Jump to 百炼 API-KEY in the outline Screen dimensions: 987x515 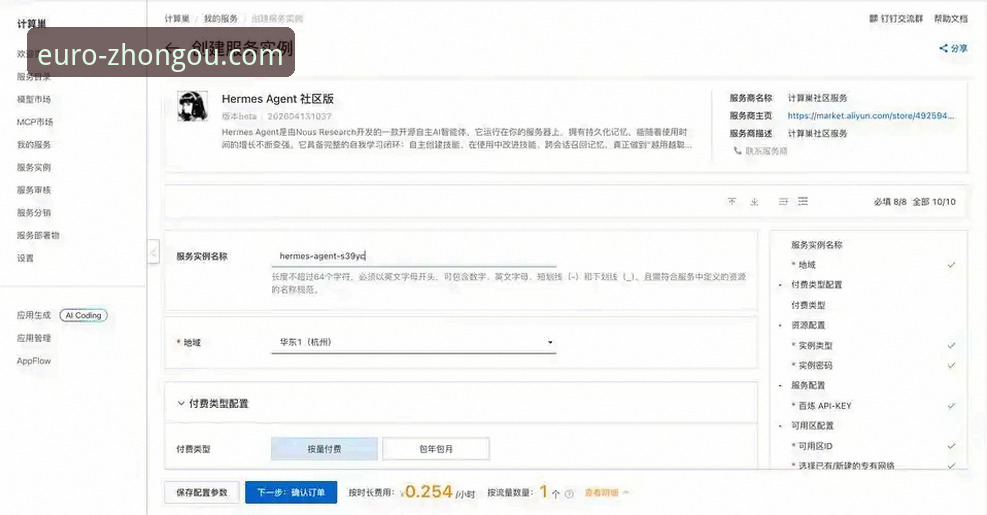(825, 406)
